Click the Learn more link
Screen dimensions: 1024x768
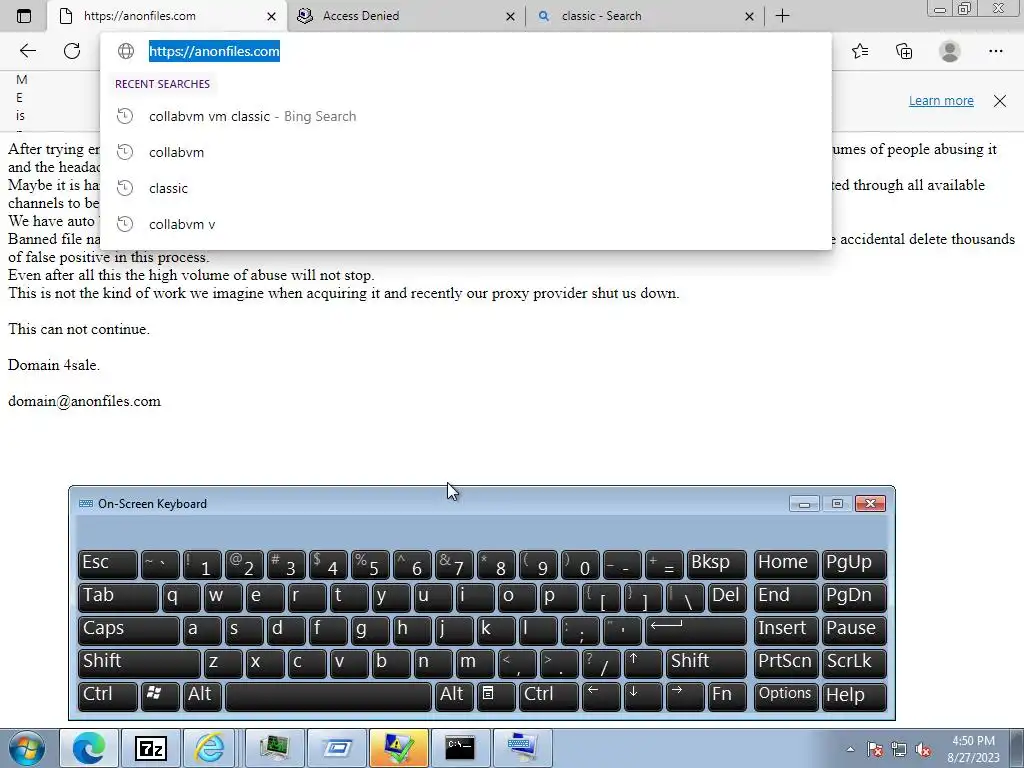pyautogui.click(x=941, y=101)
